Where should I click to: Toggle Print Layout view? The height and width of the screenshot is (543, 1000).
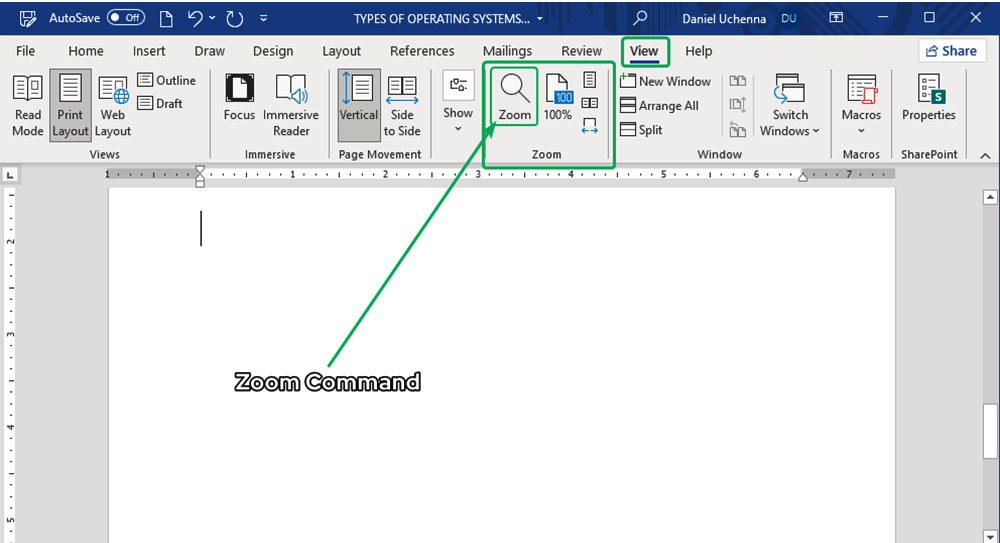click(70, 105)
